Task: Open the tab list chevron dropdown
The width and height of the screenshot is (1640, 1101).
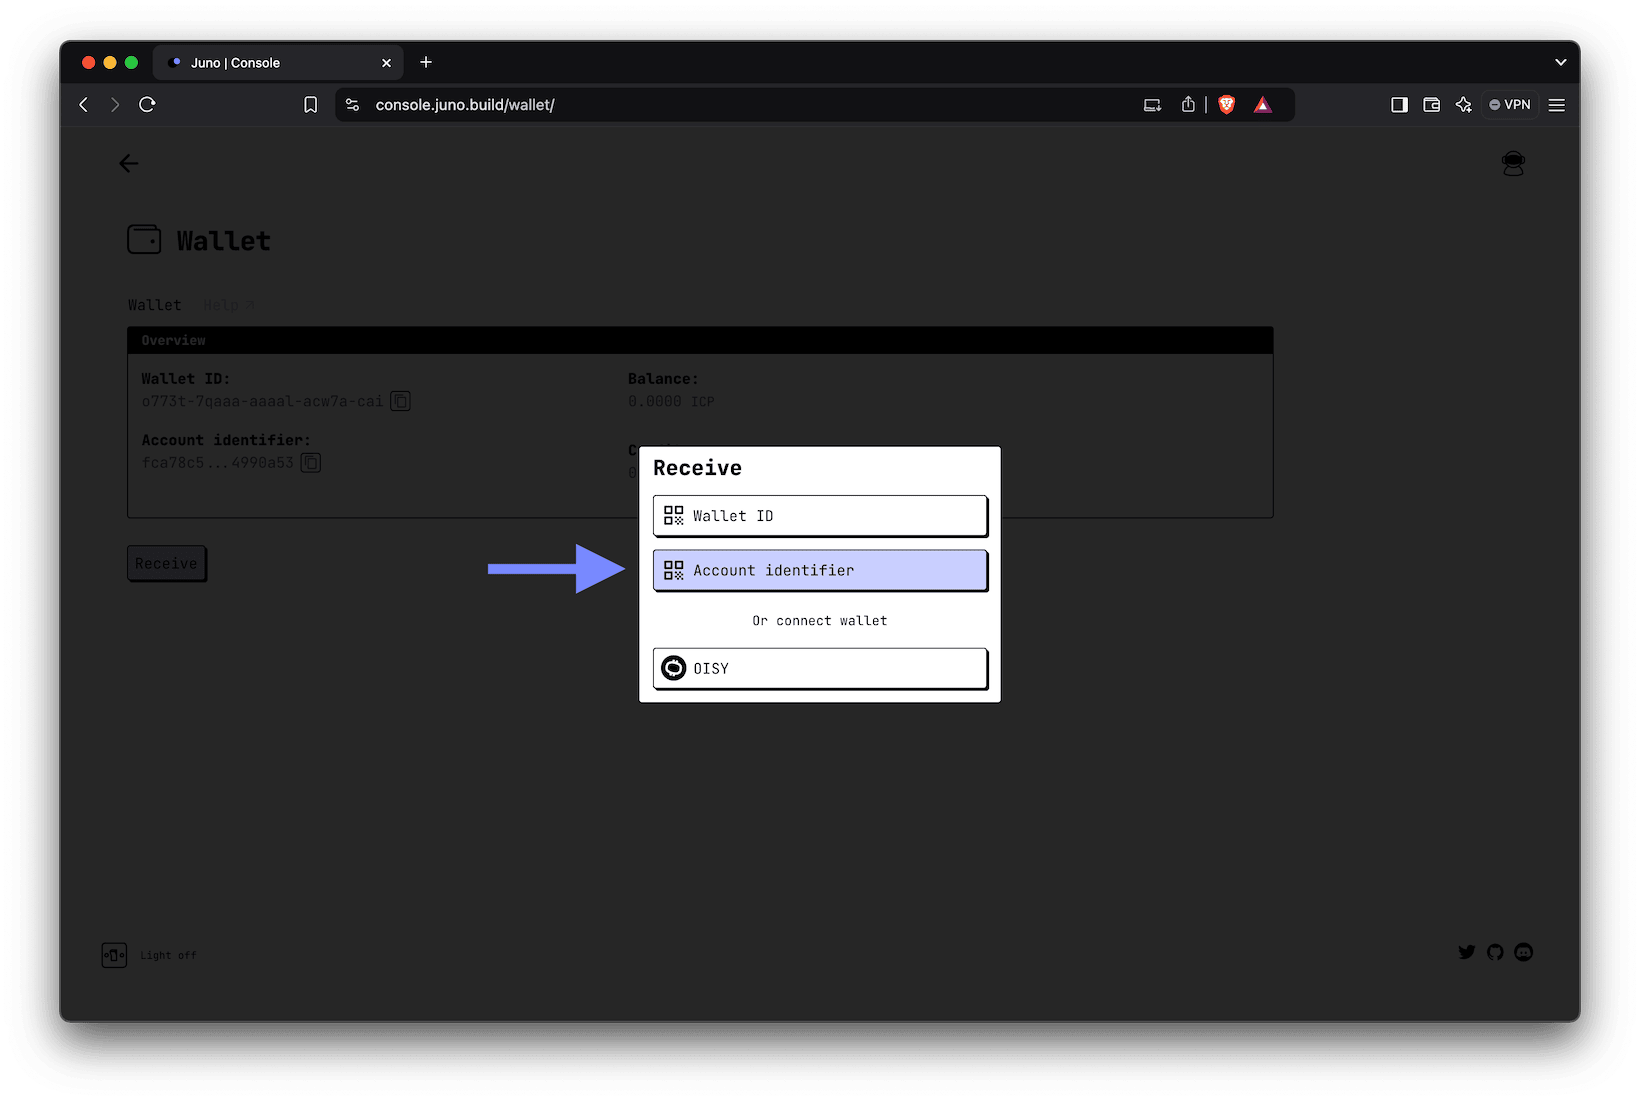Action: 1560,62
